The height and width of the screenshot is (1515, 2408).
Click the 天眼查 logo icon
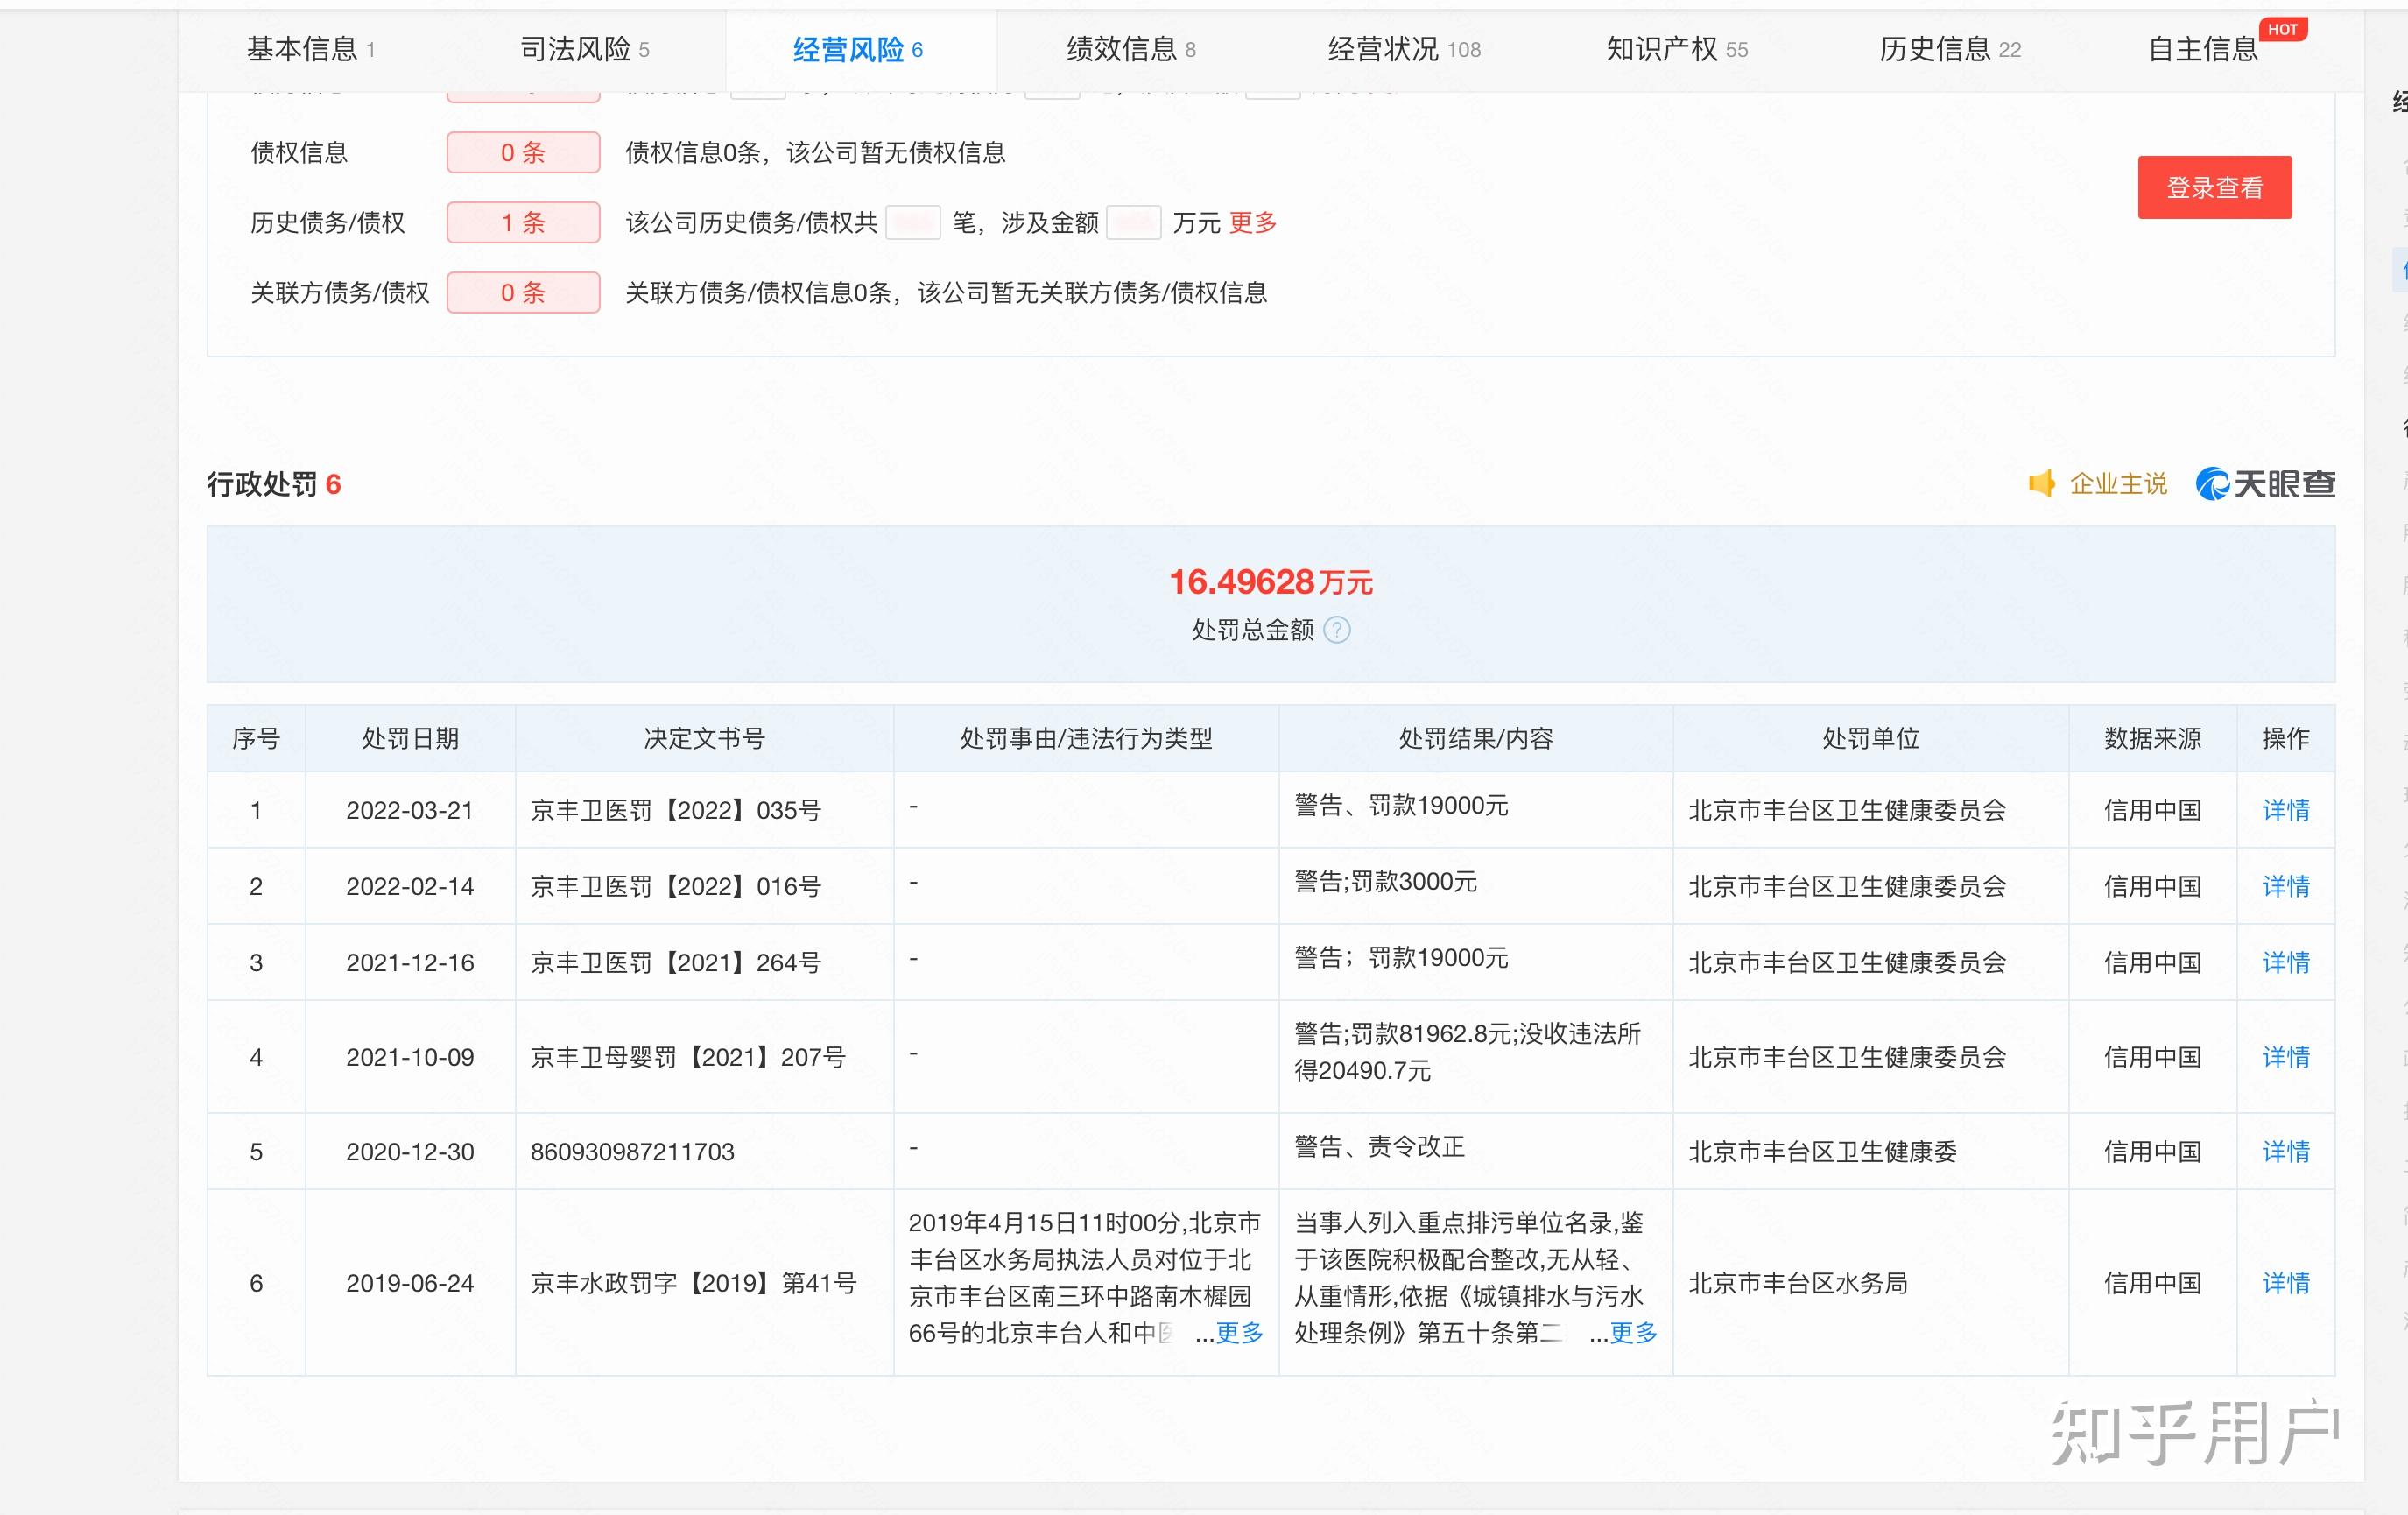click(x=2213, y=484)
